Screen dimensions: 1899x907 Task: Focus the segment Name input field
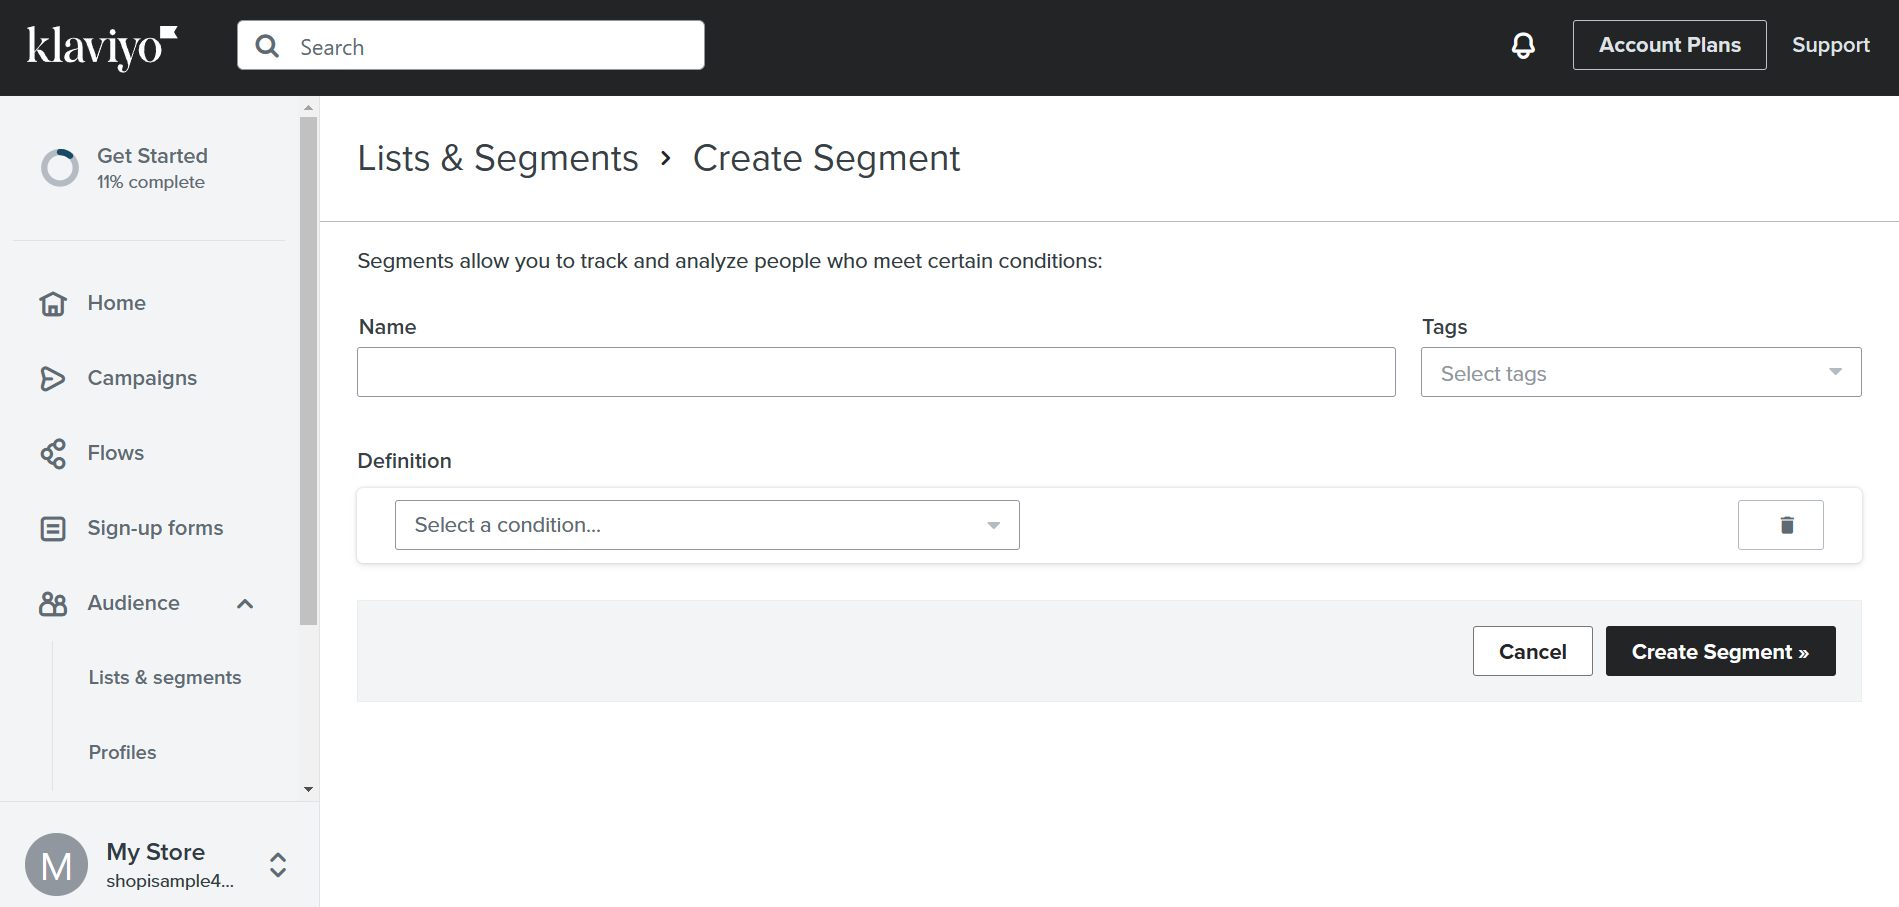coord(876,372)
